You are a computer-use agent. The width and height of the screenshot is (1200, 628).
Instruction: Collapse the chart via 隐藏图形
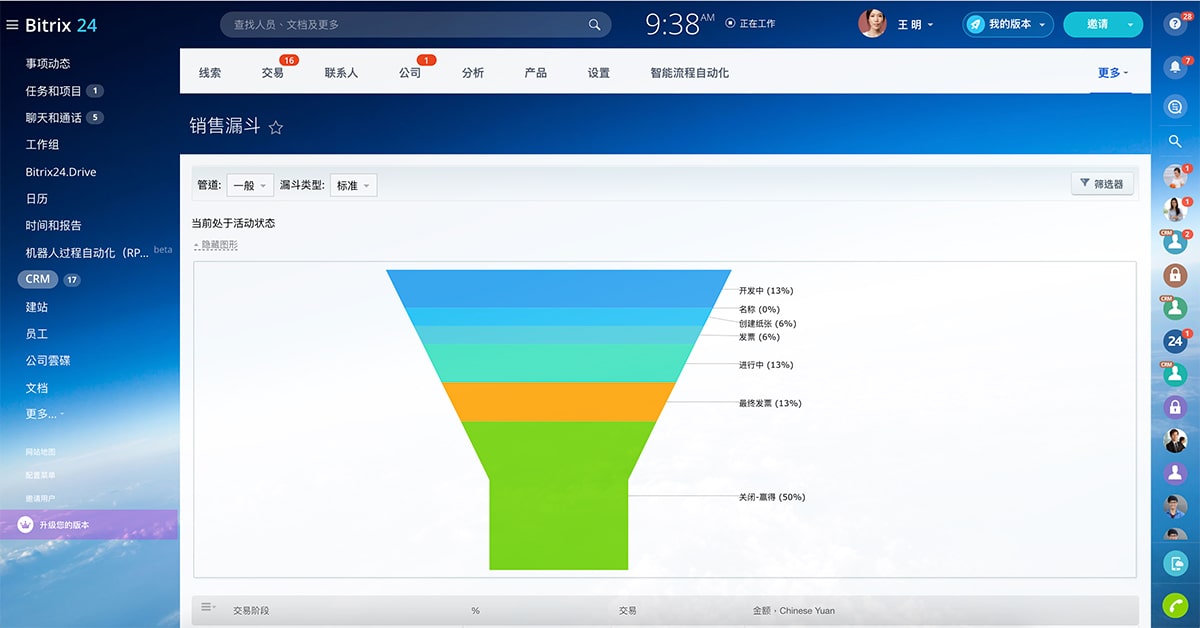coord(214,245)
